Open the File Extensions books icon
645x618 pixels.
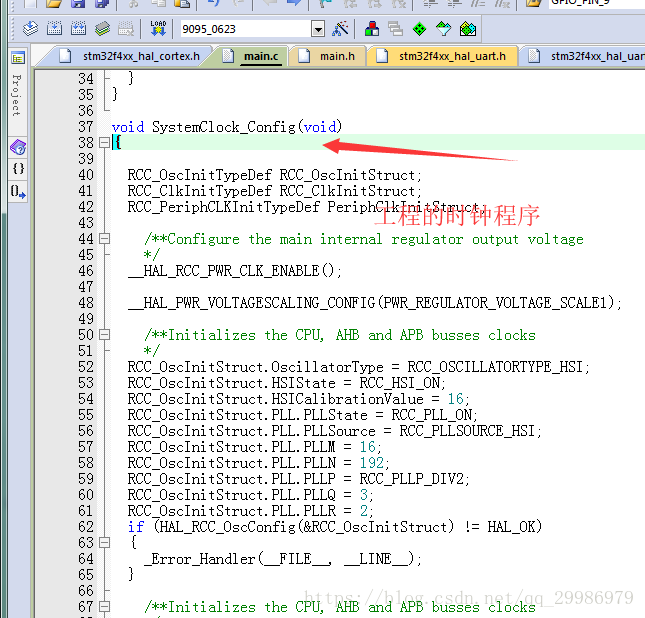[x=372, y=29]
